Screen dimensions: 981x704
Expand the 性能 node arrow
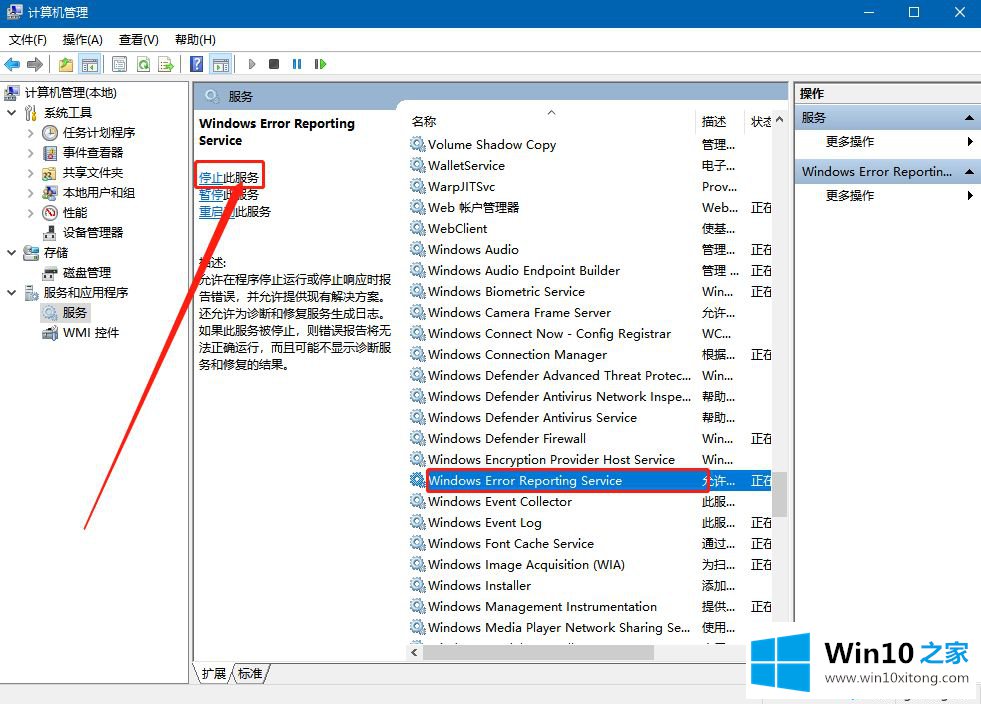pos(30,213)
